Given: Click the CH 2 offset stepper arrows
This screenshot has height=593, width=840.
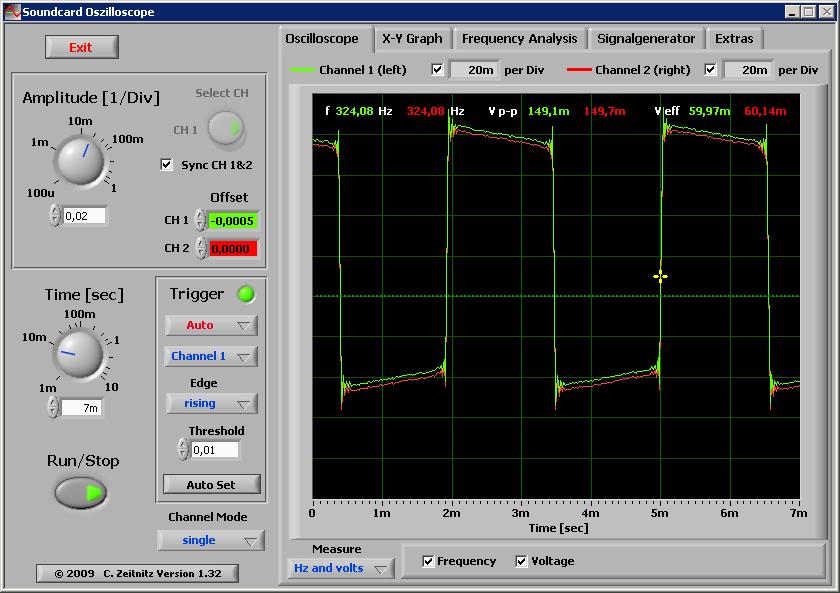Looking at the screenshot, I should [x=200, y=248].
